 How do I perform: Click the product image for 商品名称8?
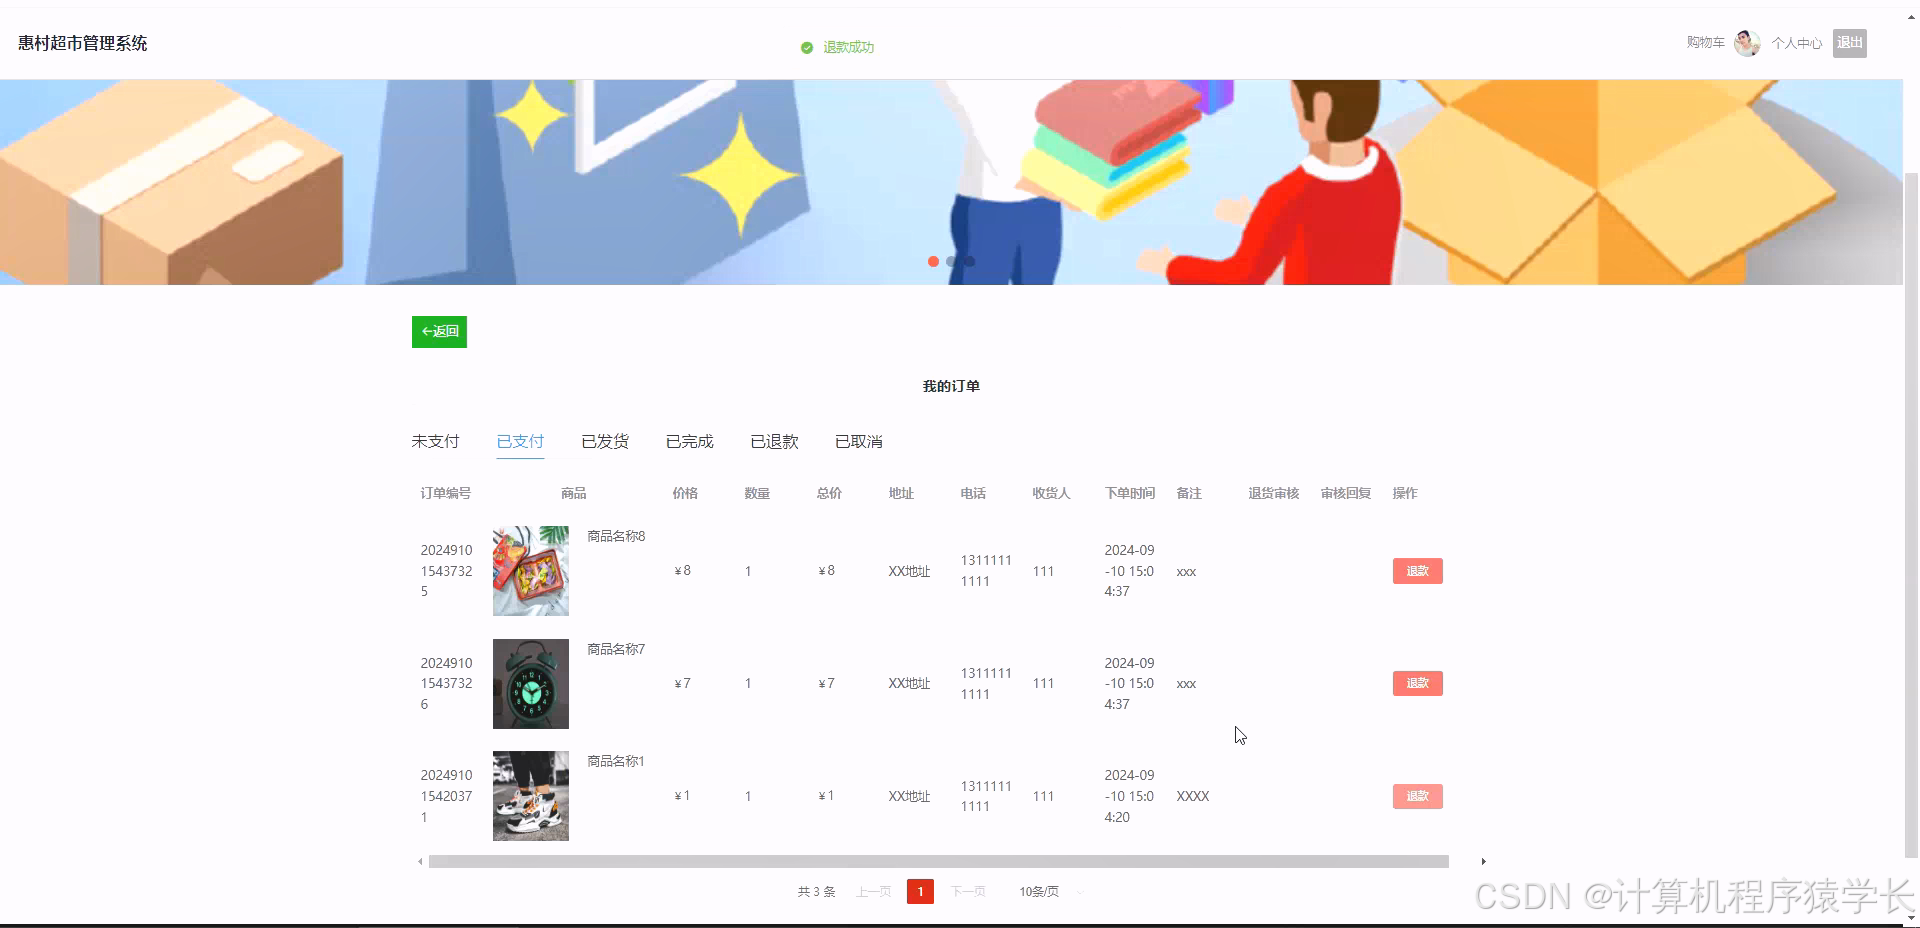click(x=530, y=571)
